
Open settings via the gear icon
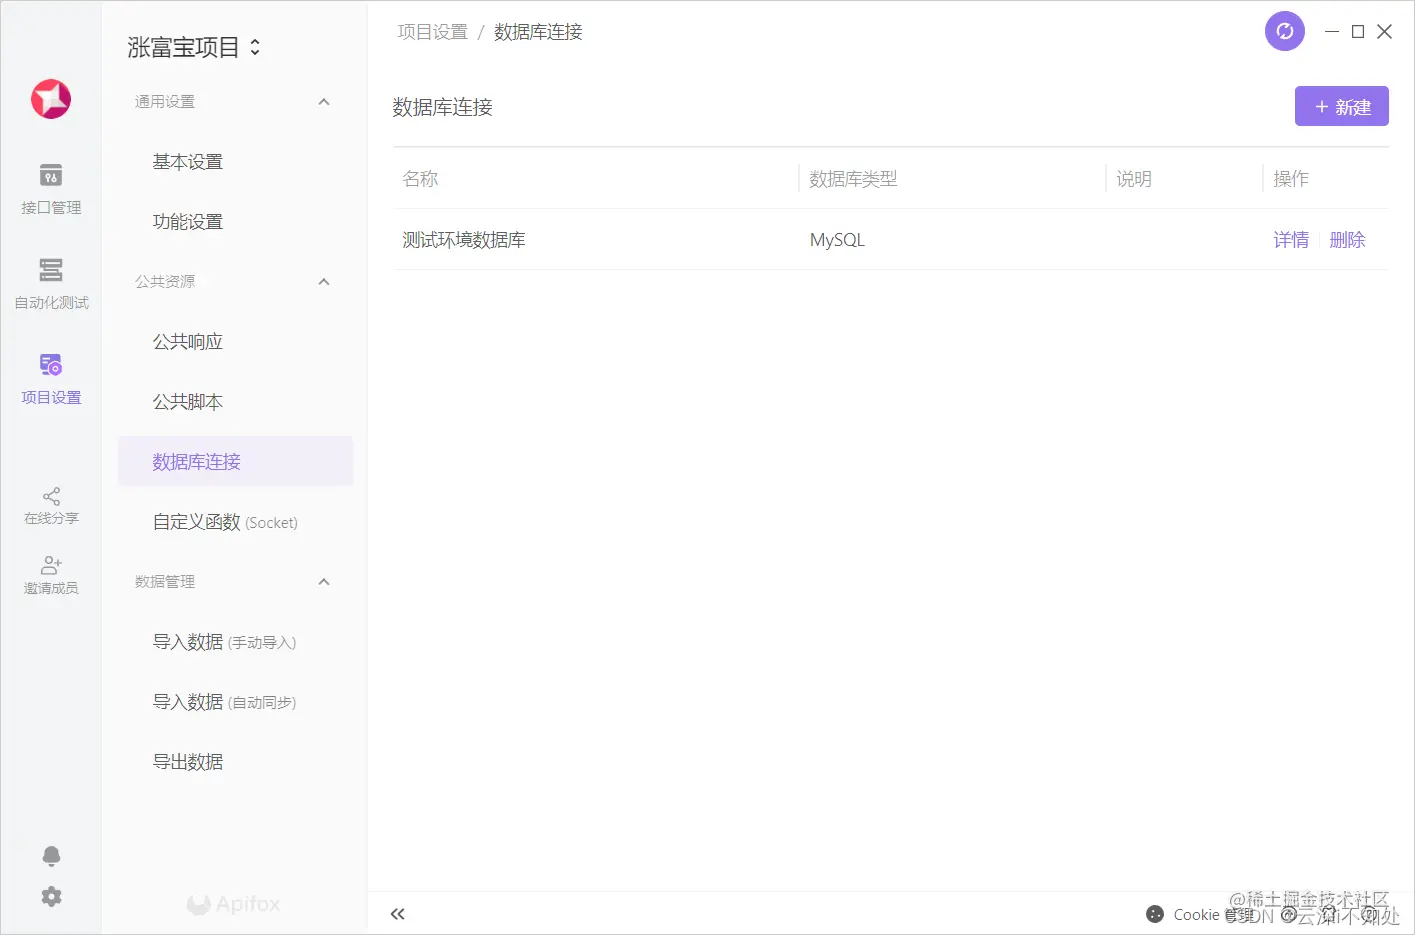51,897
